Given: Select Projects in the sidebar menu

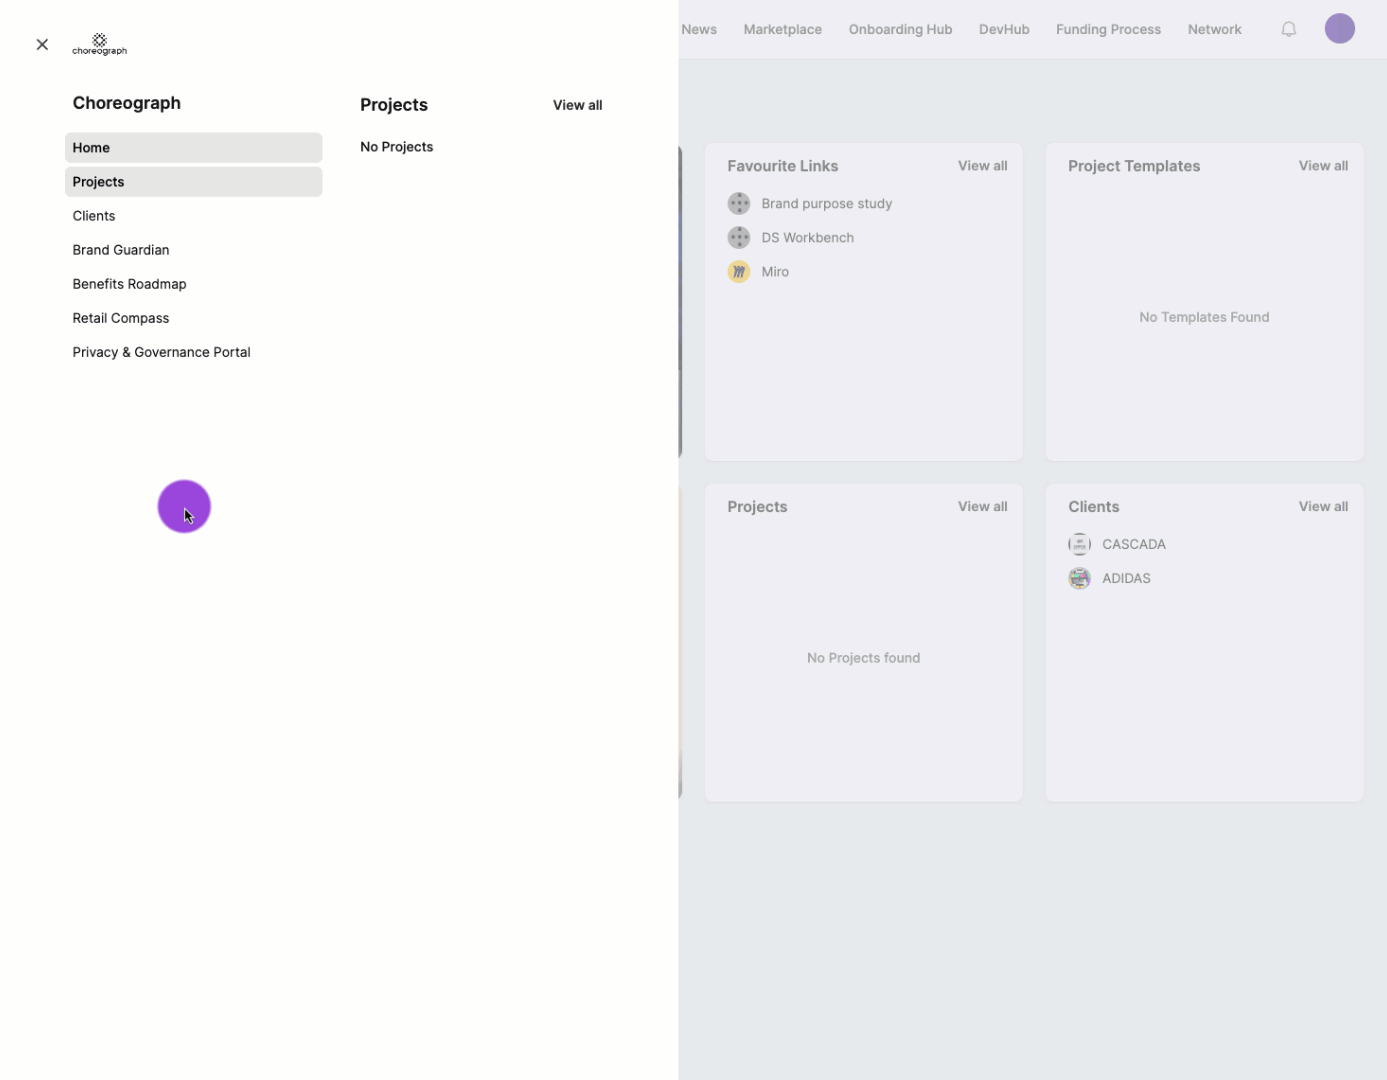Looking at the screenshot, I should tap(193, 182).
